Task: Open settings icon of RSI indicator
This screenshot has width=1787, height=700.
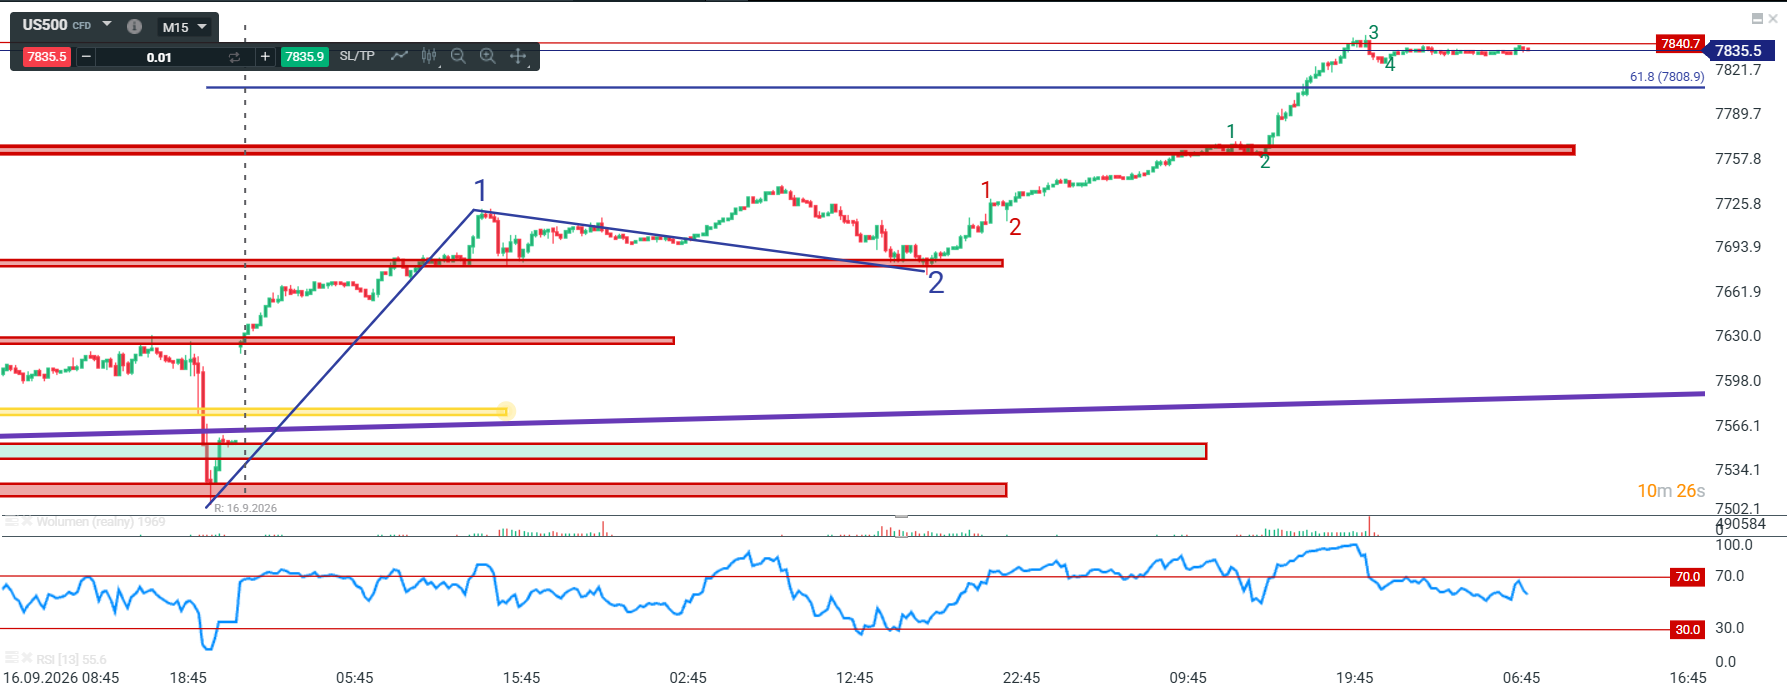Action: (12, 658)
